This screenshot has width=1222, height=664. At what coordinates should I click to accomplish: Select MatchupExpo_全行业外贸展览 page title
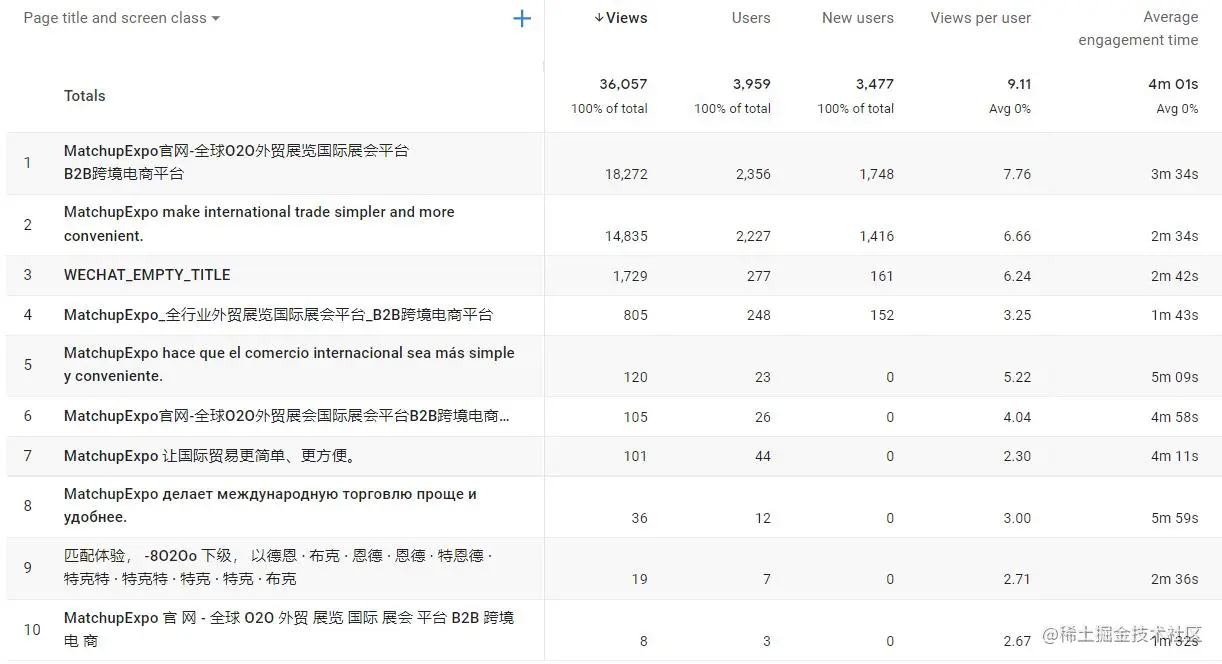click(279, 315)
